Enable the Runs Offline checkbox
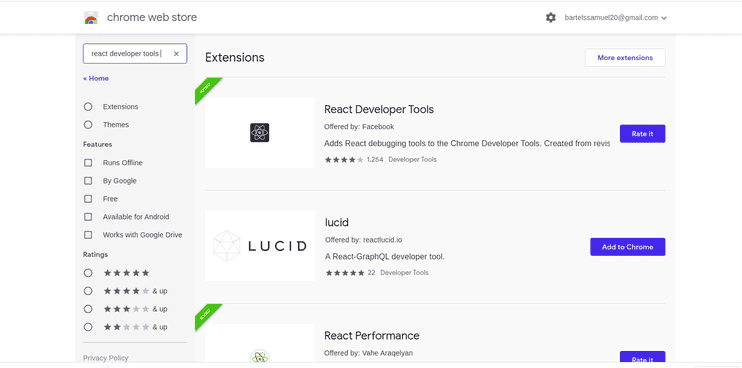Viewport: 742px width, 368px height. point(88,163)
